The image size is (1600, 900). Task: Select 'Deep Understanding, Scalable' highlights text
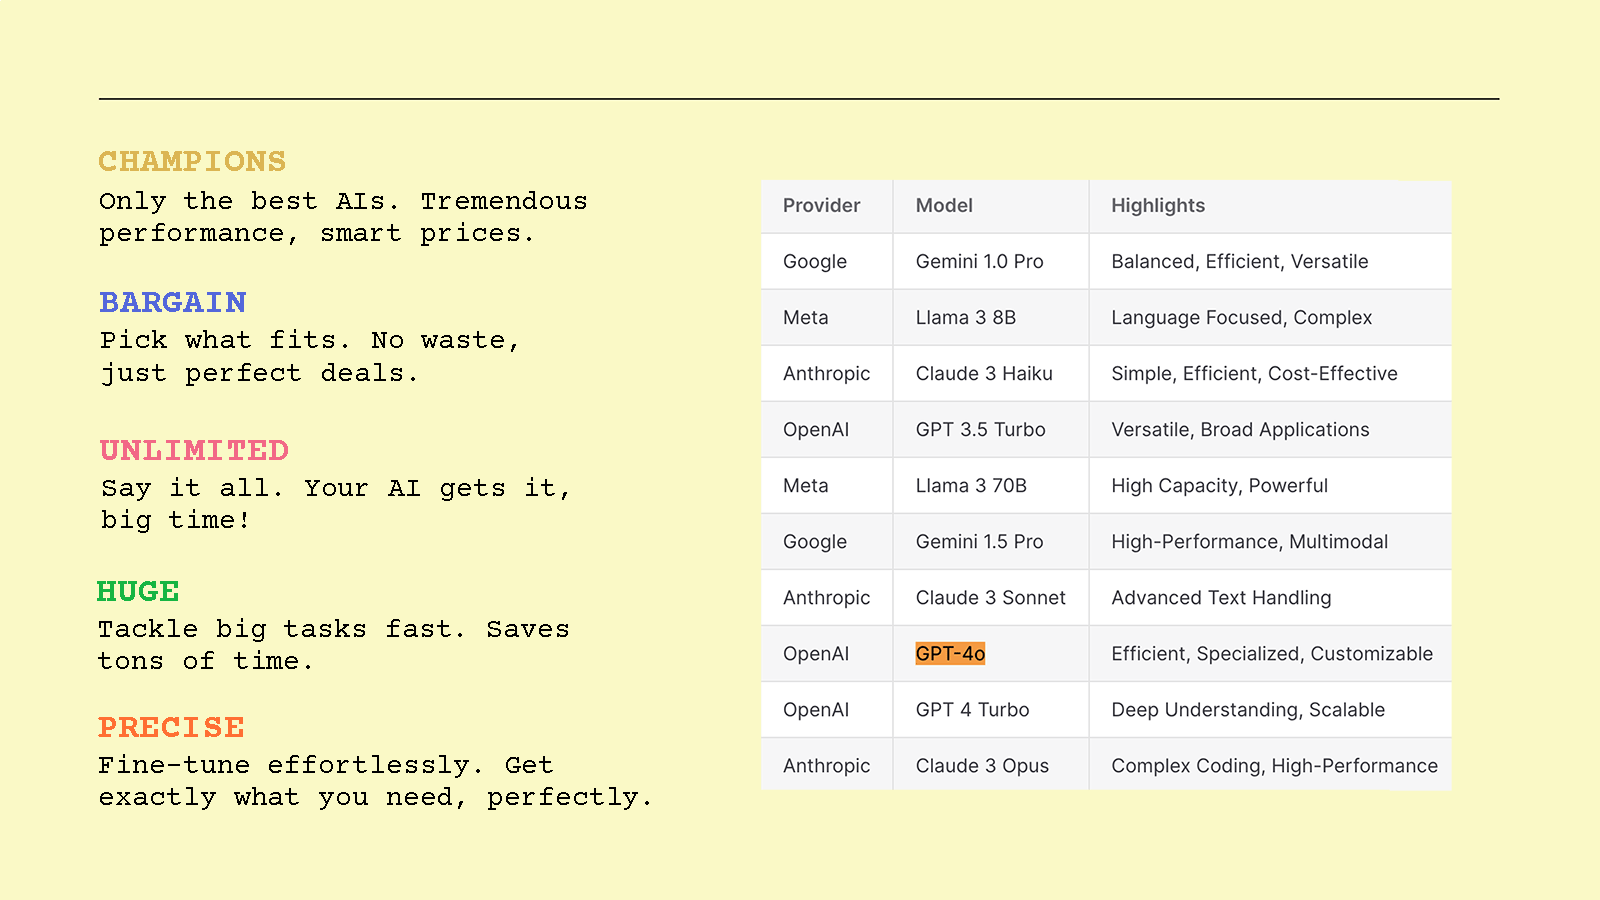tap(1248, 709)
